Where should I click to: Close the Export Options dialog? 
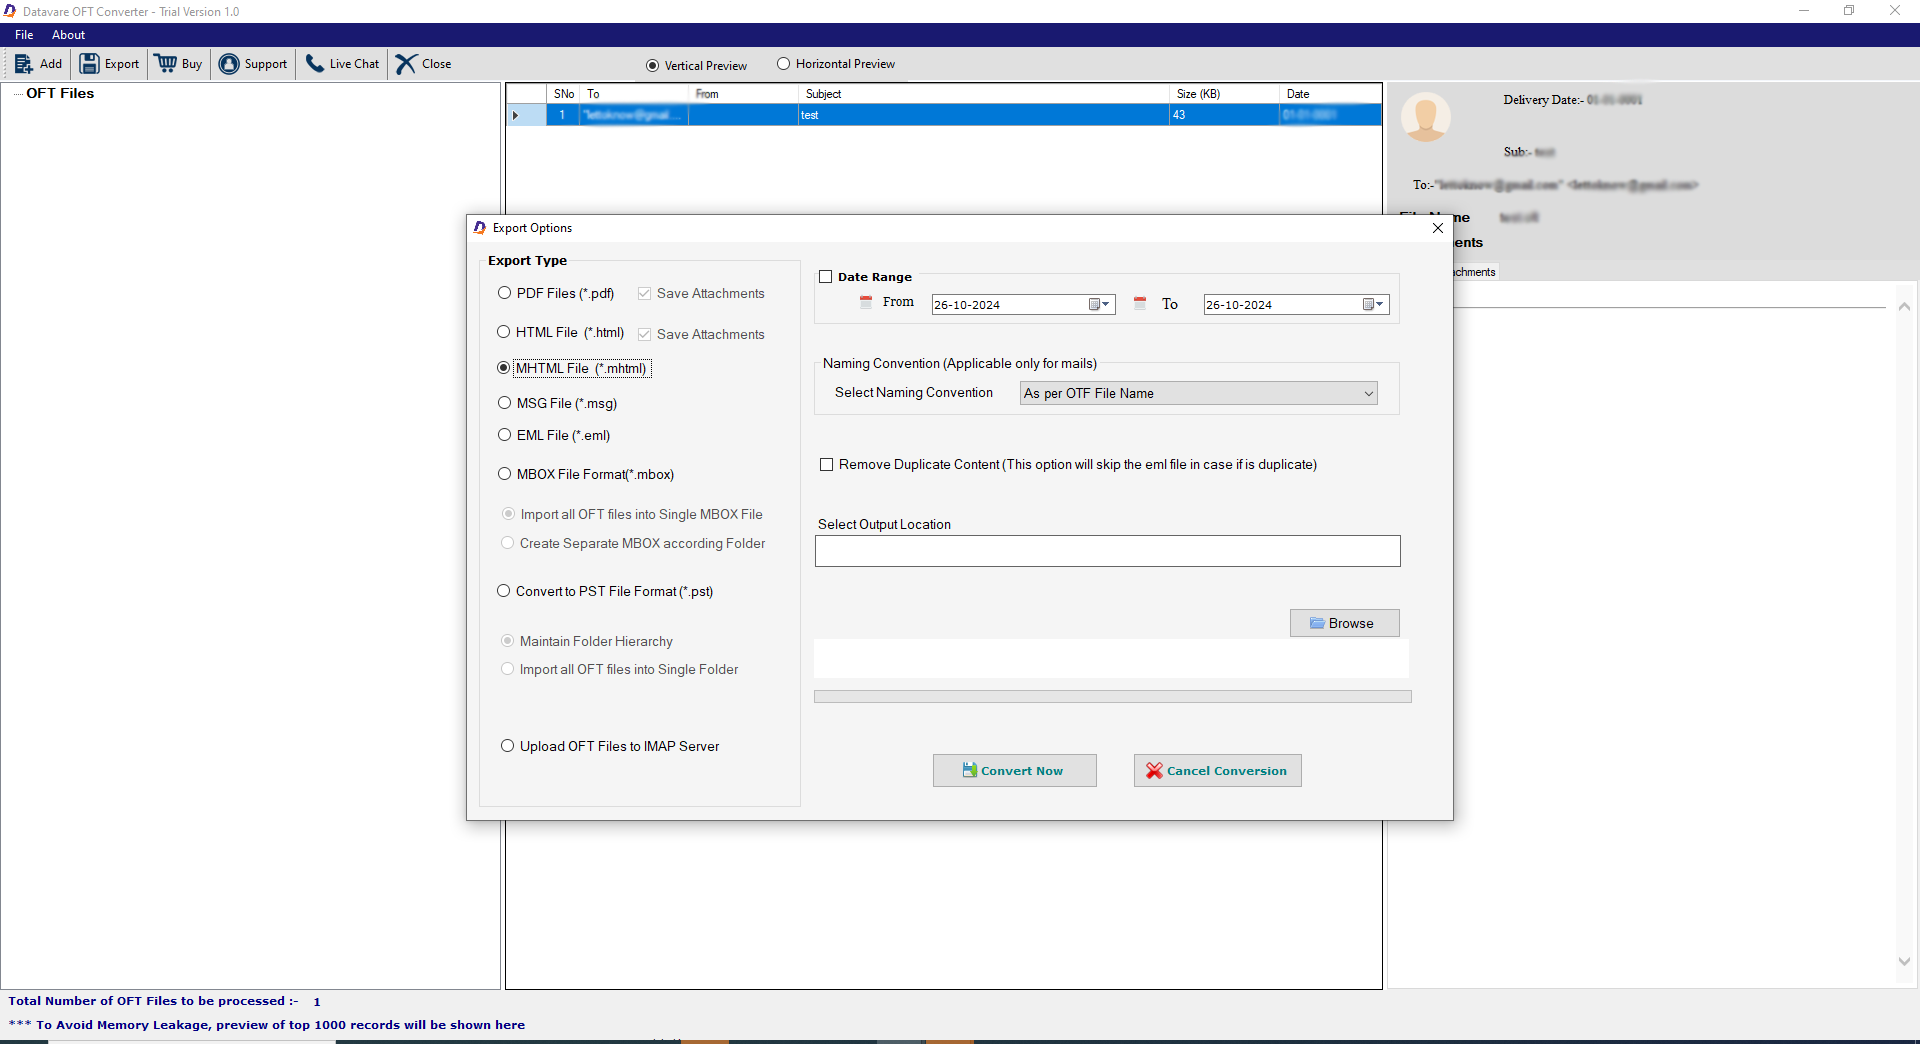pos(1437,228)
